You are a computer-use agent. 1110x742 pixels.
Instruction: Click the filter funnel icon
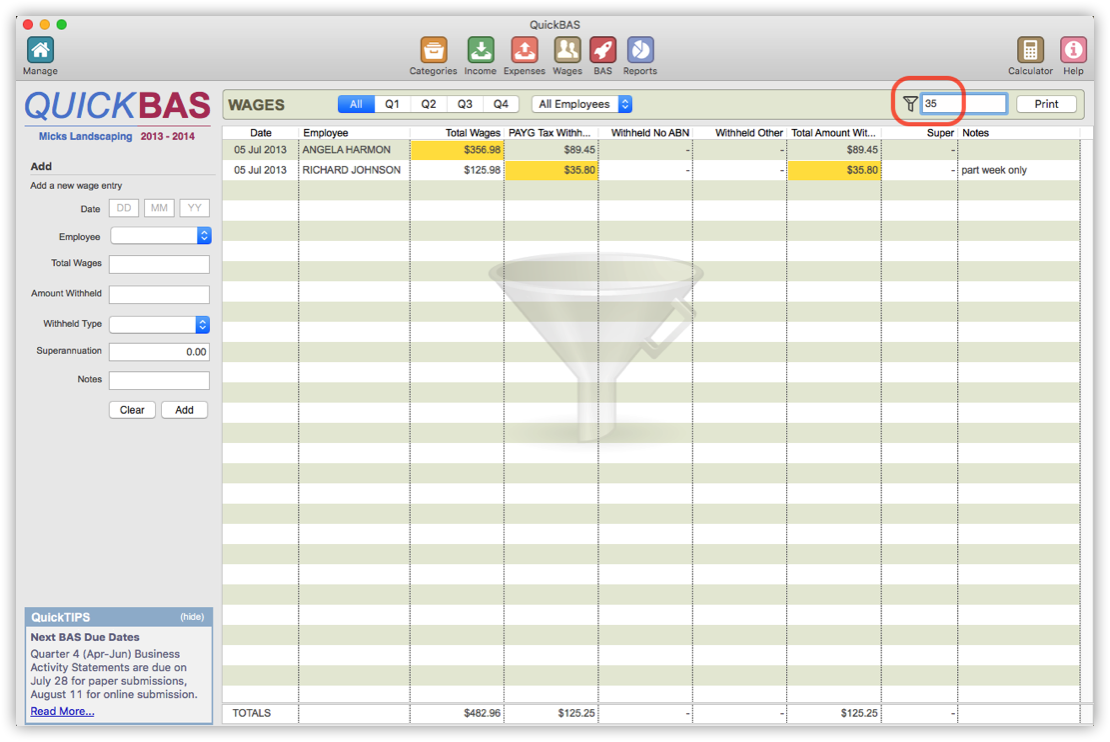pyautogui.click(x=909, y=103)
